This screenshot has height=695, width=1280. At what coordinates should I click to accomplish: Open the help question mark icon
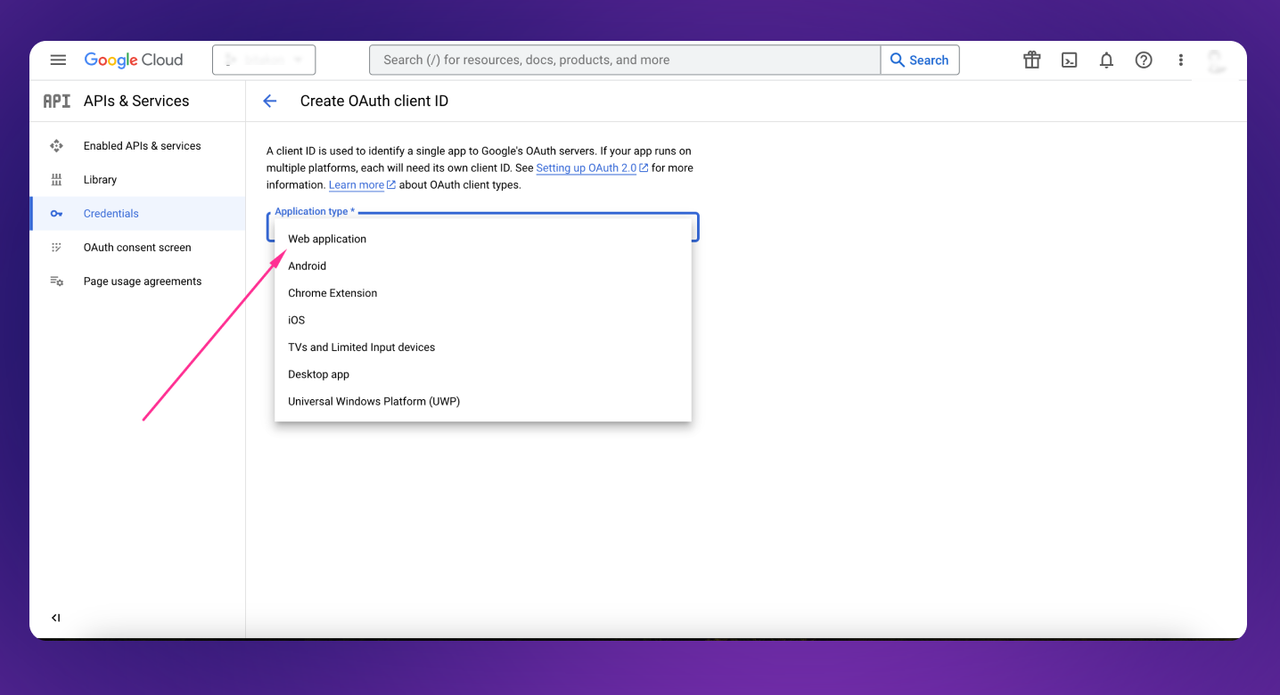tap(1144, 60)
